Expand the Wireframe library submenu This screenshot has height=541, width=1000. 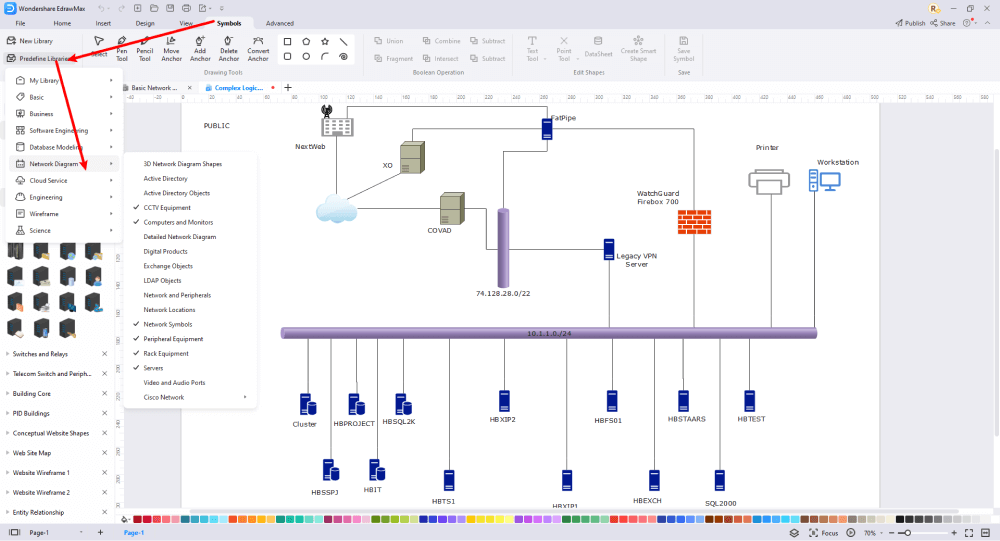(x=64, y=214)
